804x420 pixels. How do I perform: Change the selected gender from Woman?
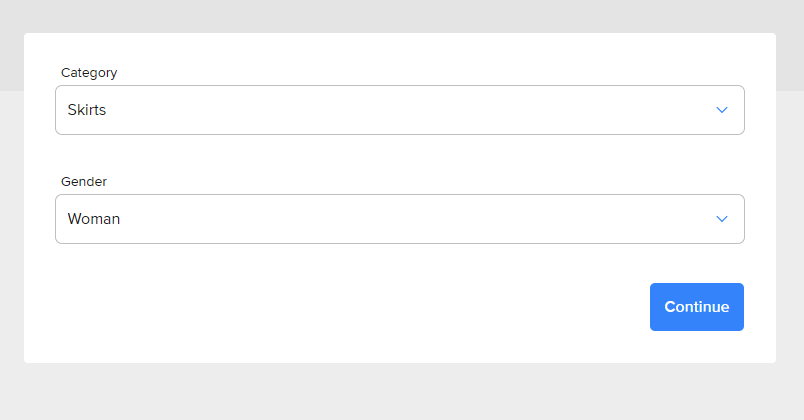(400, 219)
